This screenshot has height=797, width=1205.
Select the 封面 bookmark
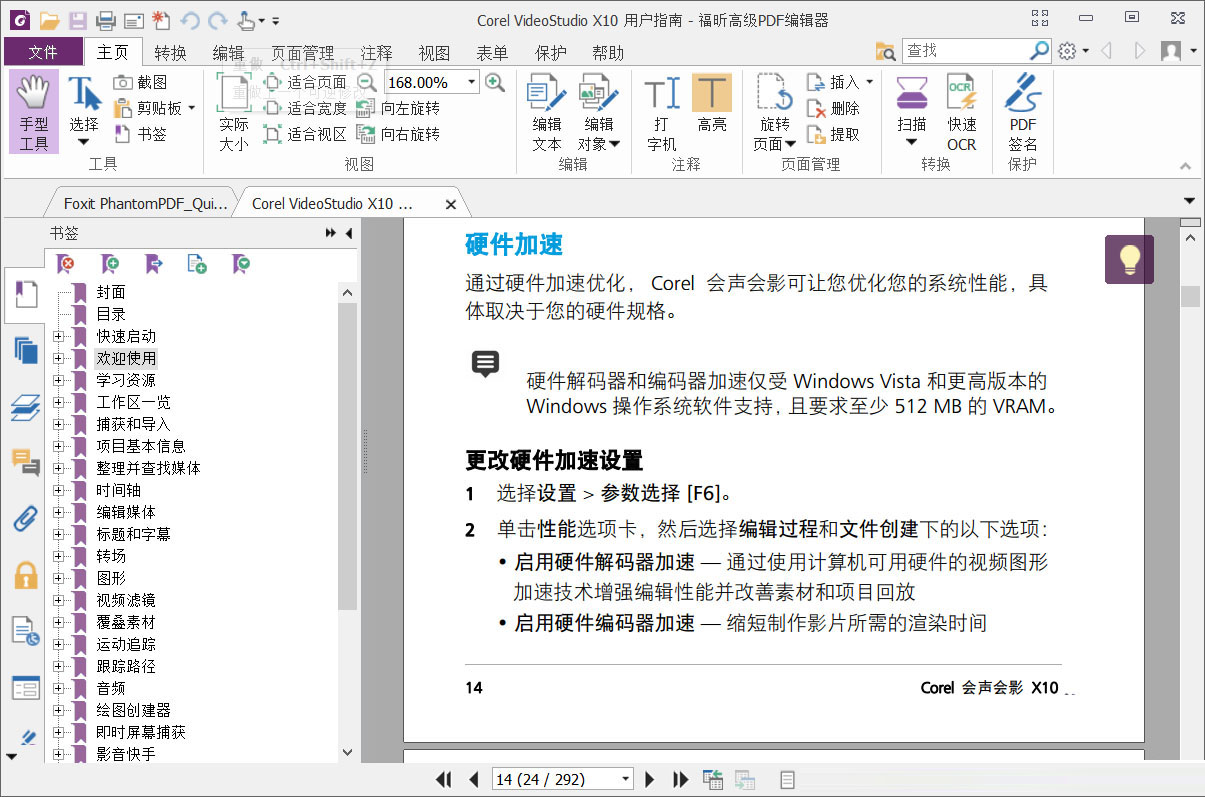click(111, 292)
